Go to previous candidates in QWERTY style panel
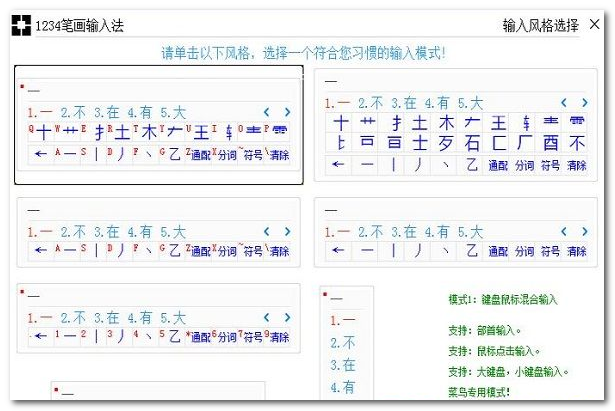Viewport: 615px width, 411px height. pos(267,113)
